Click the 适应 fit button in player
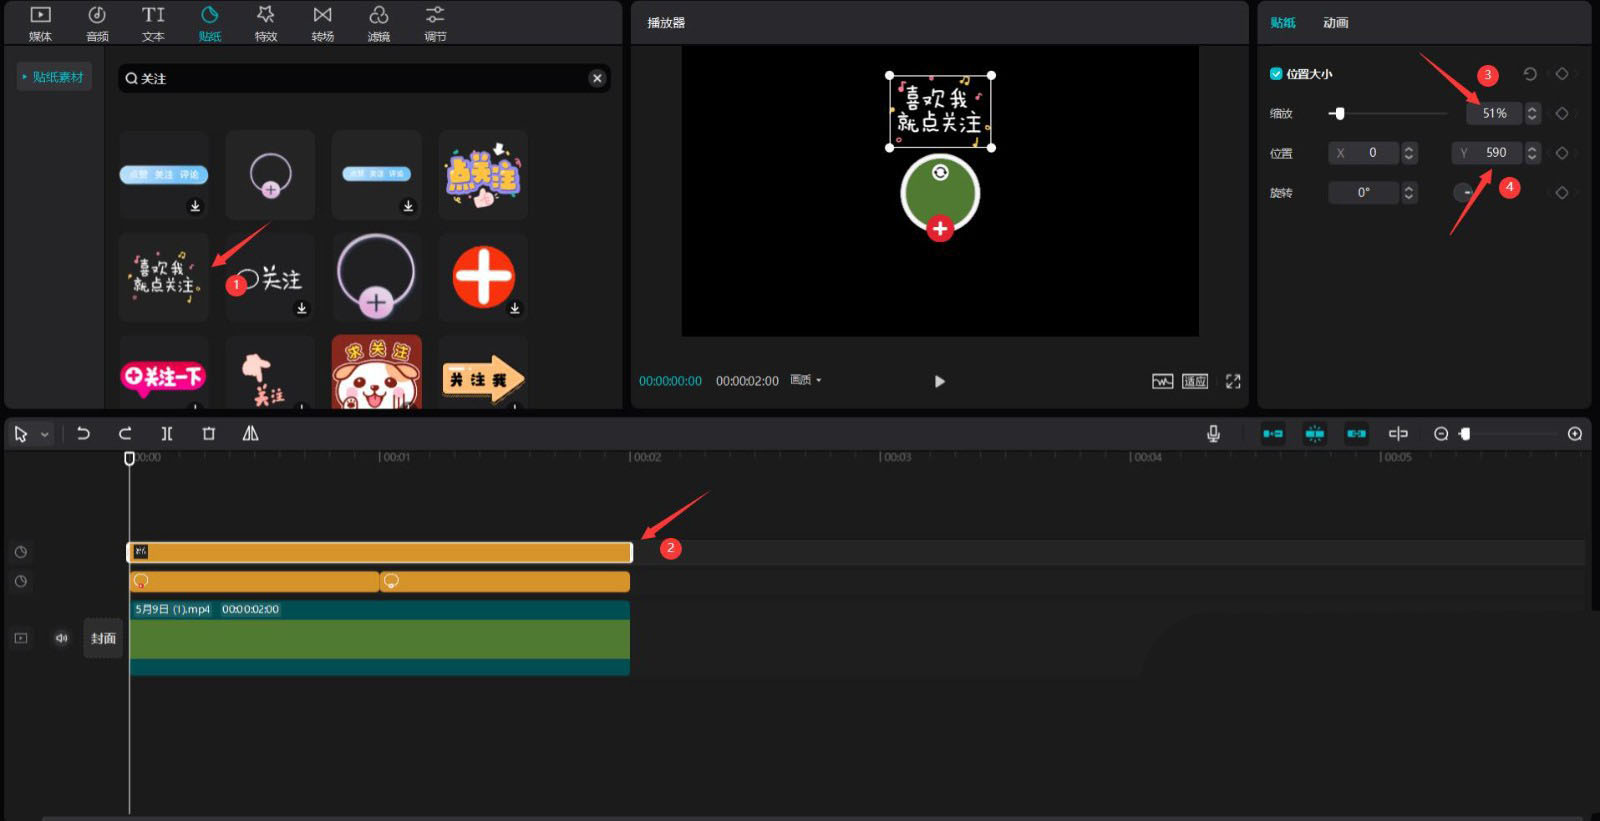Screen dimensions: 1600x821 [x=1195, y=381]
